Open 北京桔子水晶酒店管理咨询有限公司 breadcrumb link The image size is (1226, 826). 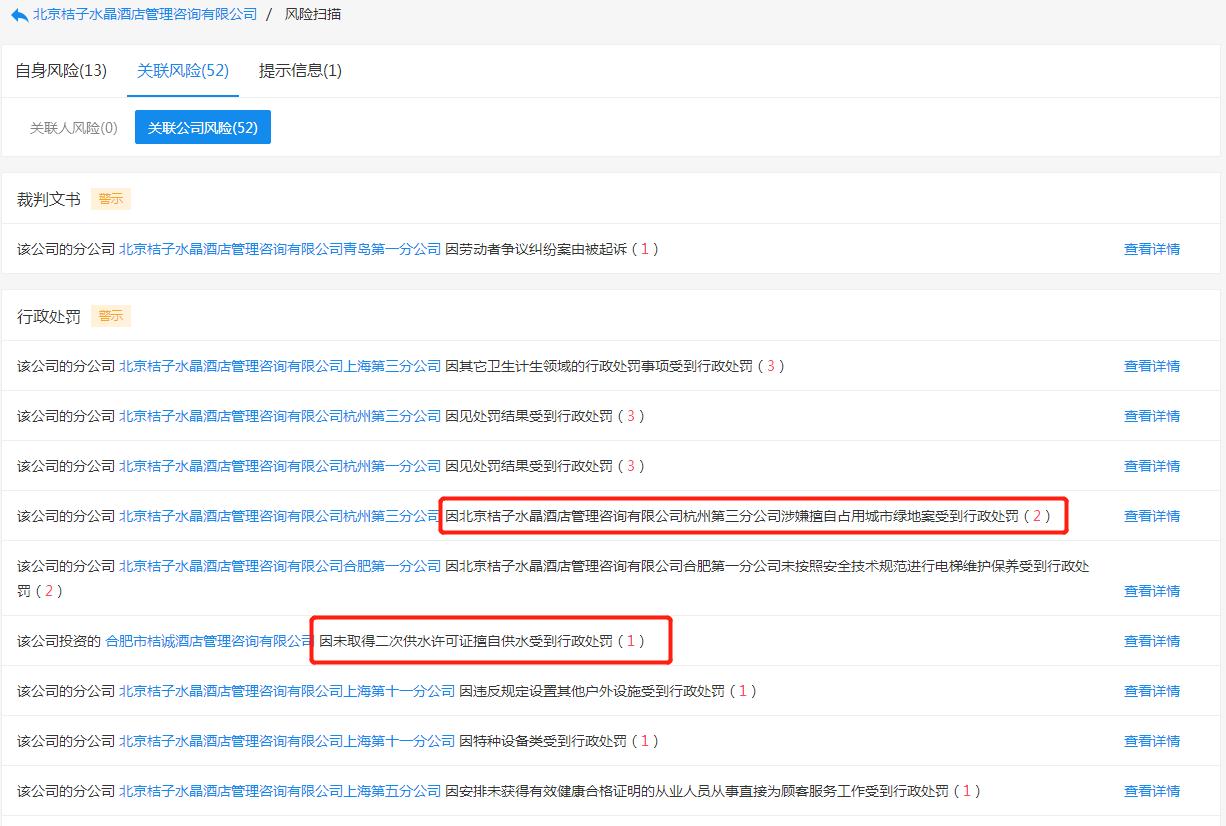[x=144, y=15]
